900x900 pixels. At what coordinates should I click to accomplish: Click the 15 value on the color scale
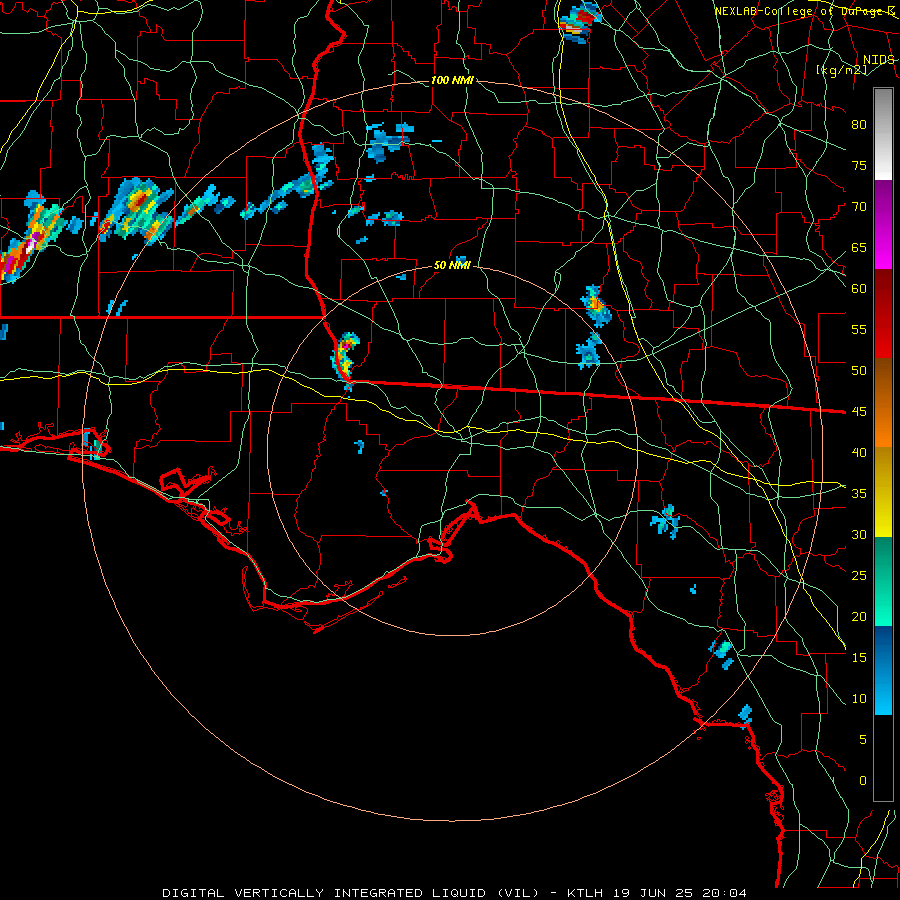point(859,658)
